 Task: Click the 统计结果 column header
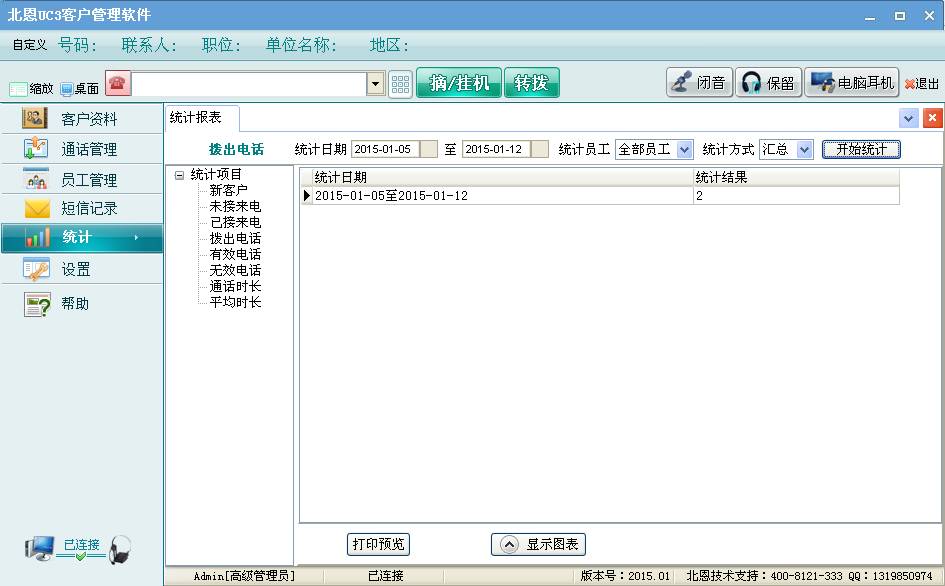pyautogui.click(x=796, y=177)
